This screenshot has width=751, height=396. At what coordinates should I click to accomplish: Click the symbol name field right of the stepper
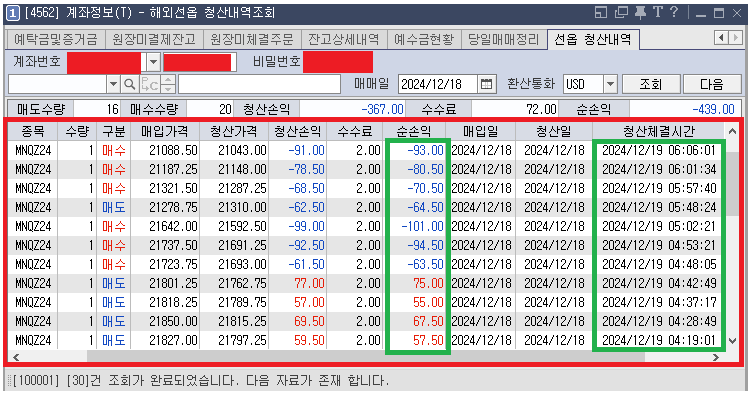[259, 85]
